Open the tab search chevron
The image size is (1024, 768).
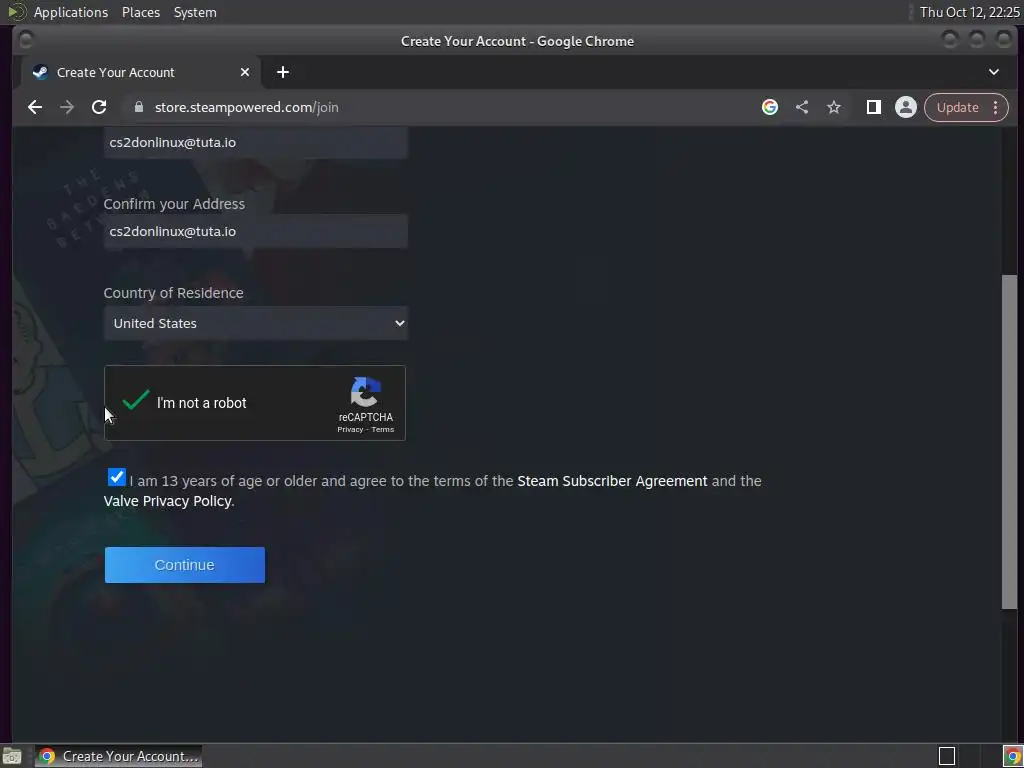(994, 72)
